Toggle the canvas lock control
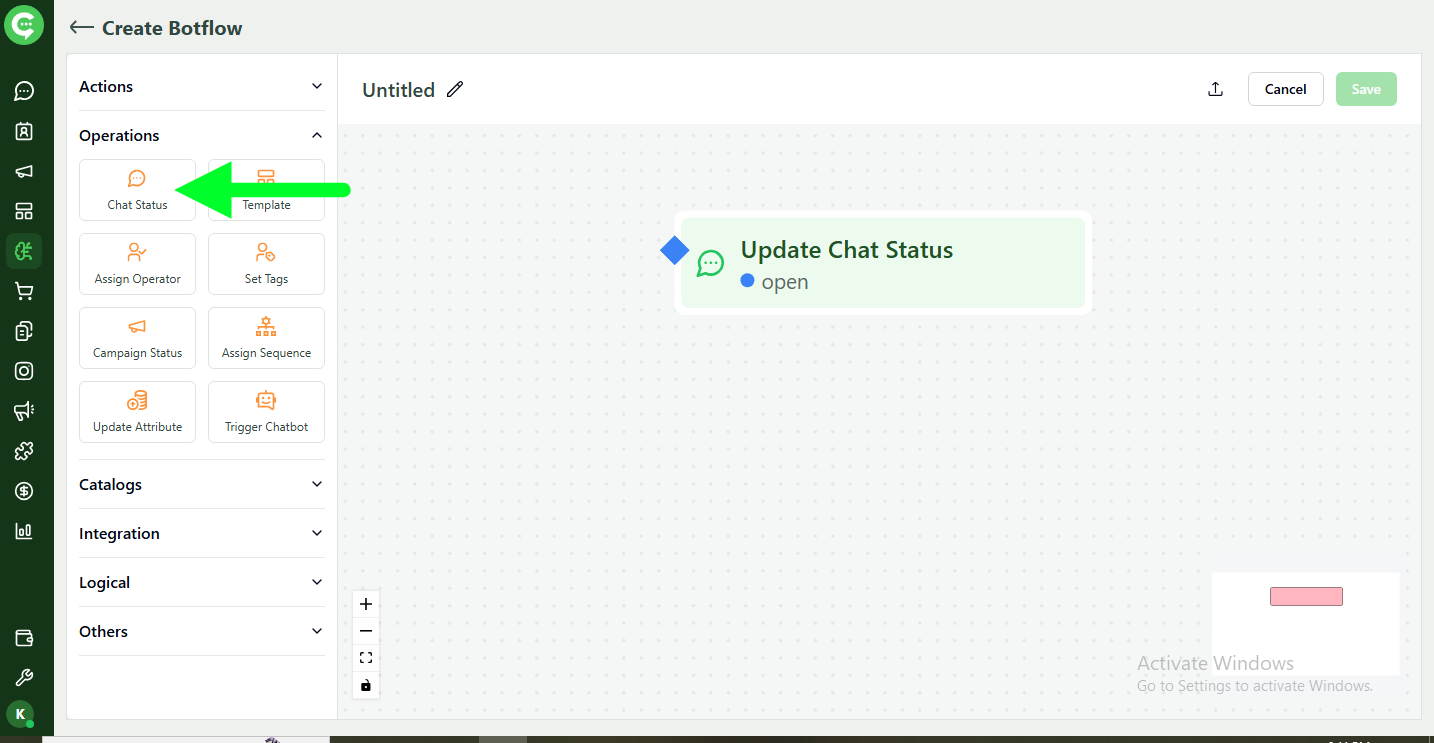The height and width of the screenshot is (743, 1434). click(365, 686)
